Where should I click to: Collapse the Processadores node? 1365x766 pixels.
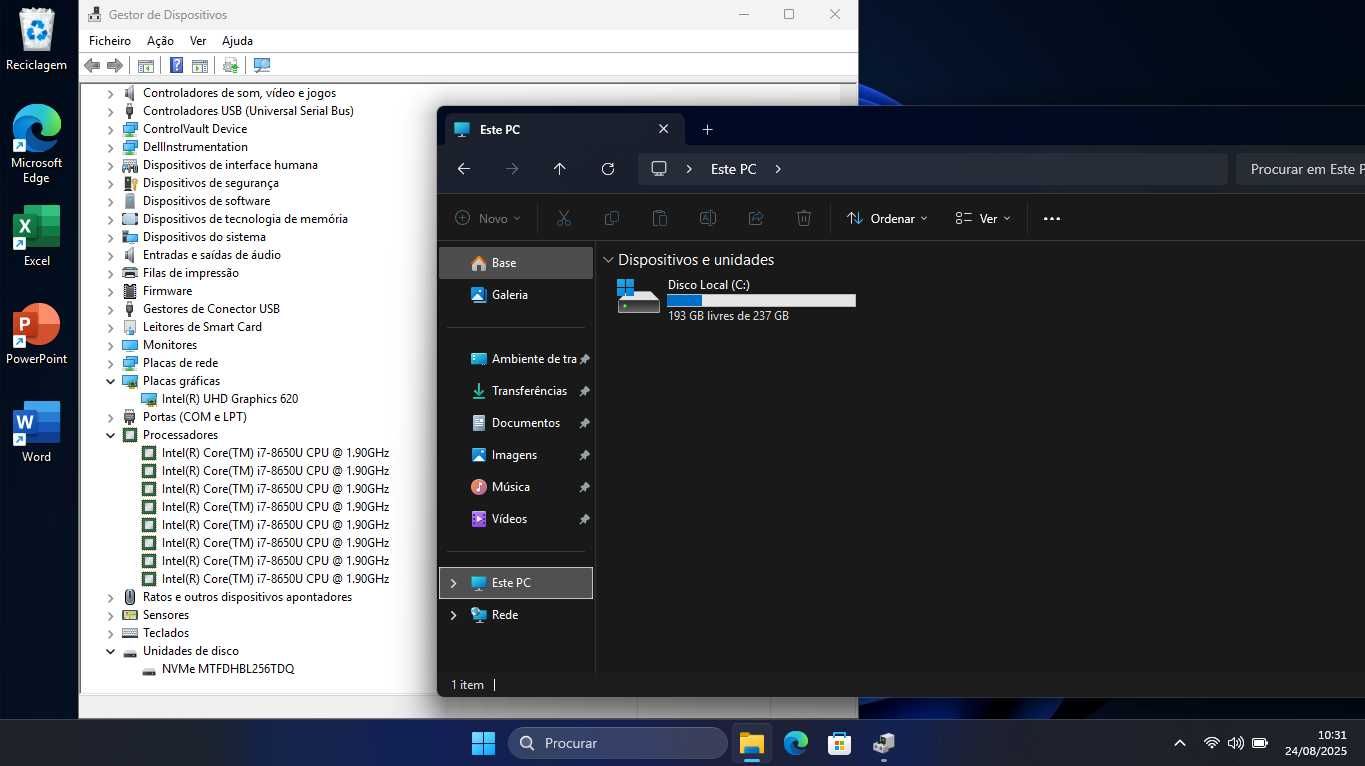tap(111, 435)
